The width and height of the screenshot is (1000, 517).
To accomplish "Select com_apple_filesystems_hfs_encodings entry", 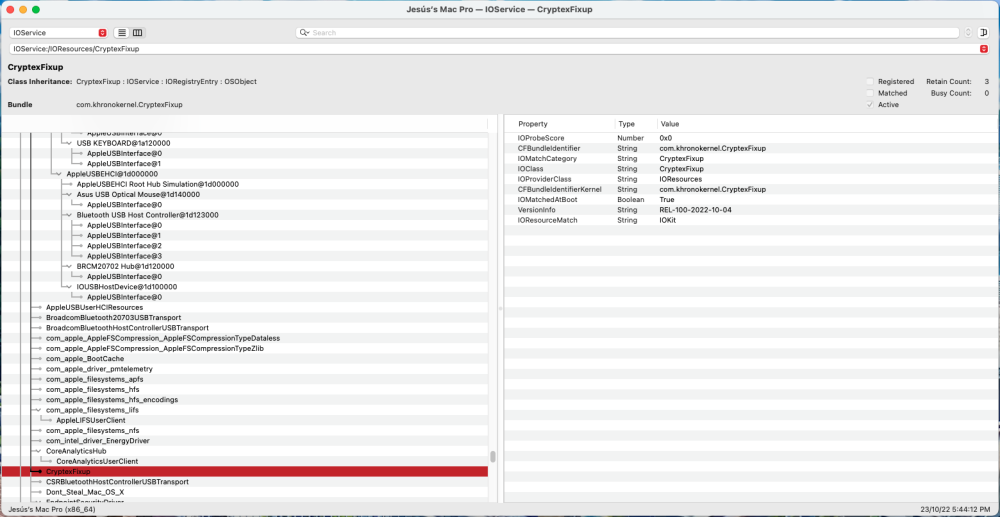I will (x=112, y=400).
